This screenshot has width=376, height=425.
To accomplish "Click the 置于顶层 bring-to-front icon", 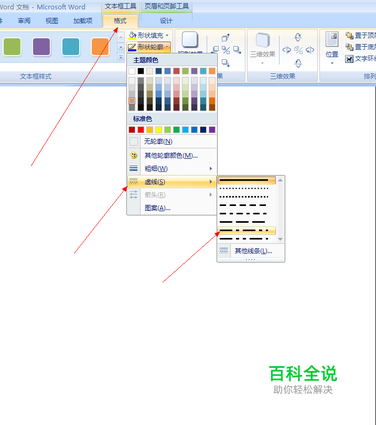I will [x=349, y=35].
